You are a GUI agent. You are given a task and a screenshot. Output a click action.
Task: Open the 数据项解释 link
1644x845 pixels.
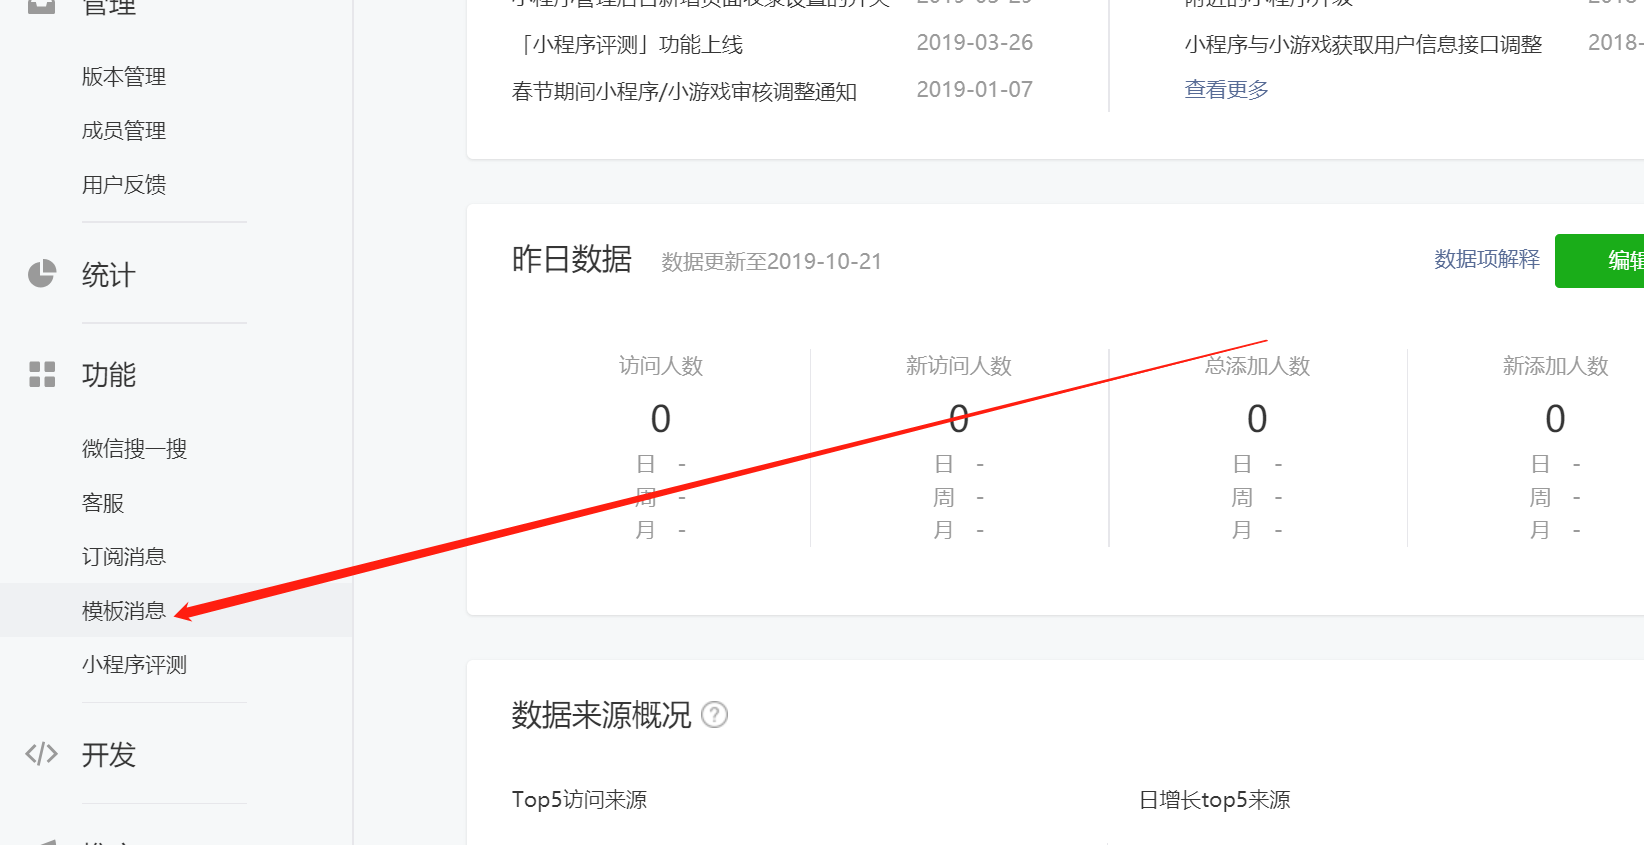click(x=1487, y=259)
